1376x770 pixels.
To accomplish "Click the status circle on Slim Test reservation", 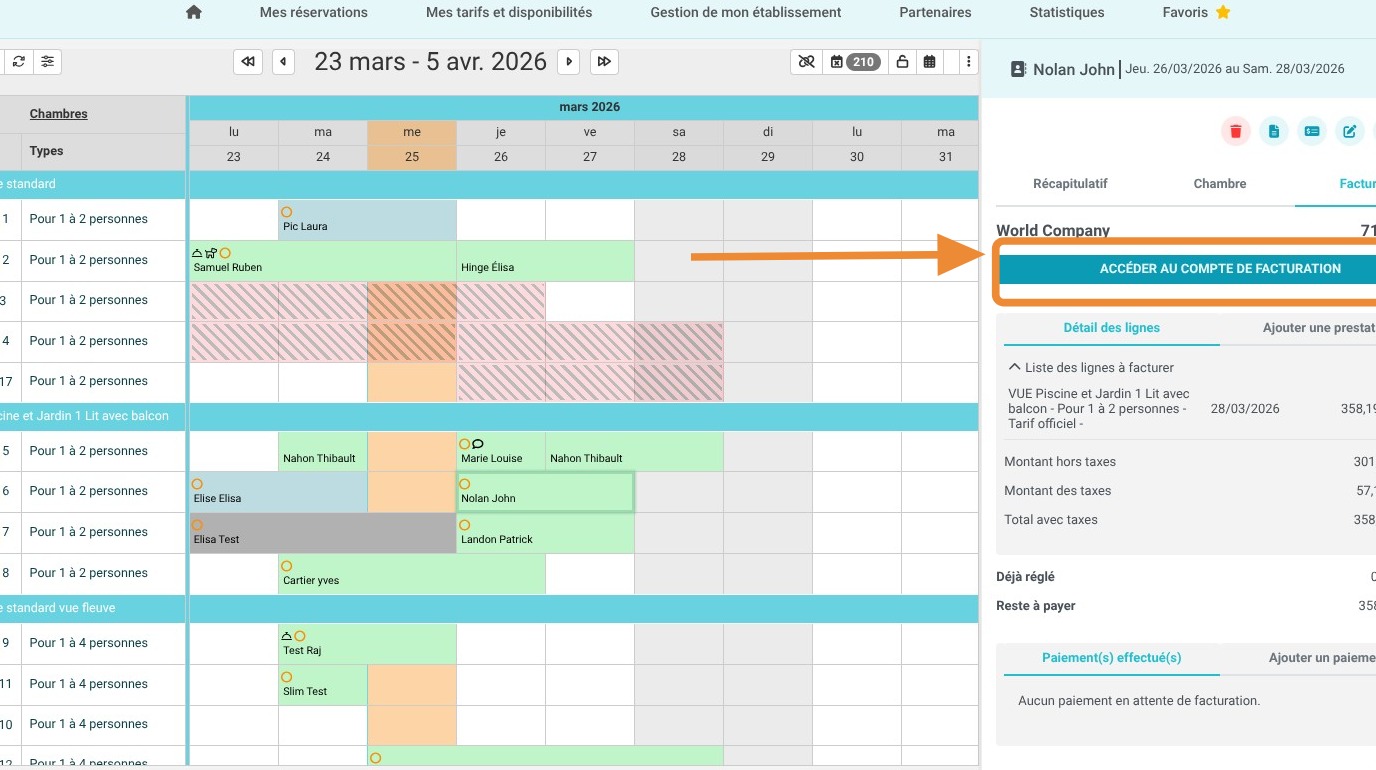I will point(286,677).
